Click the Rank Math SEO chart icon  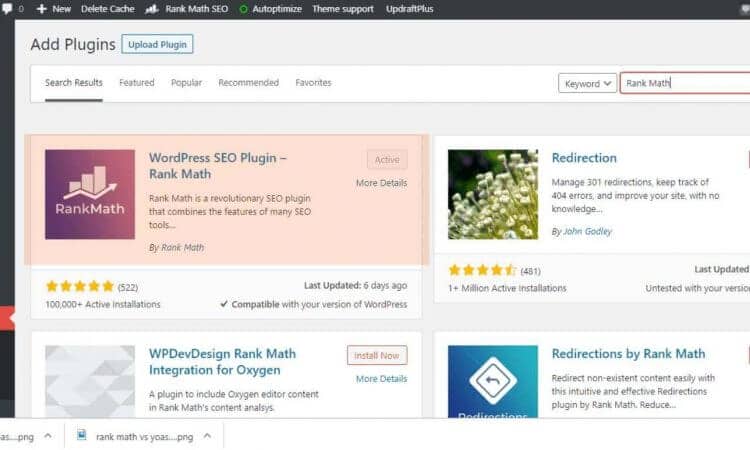(x=152, y=9)
